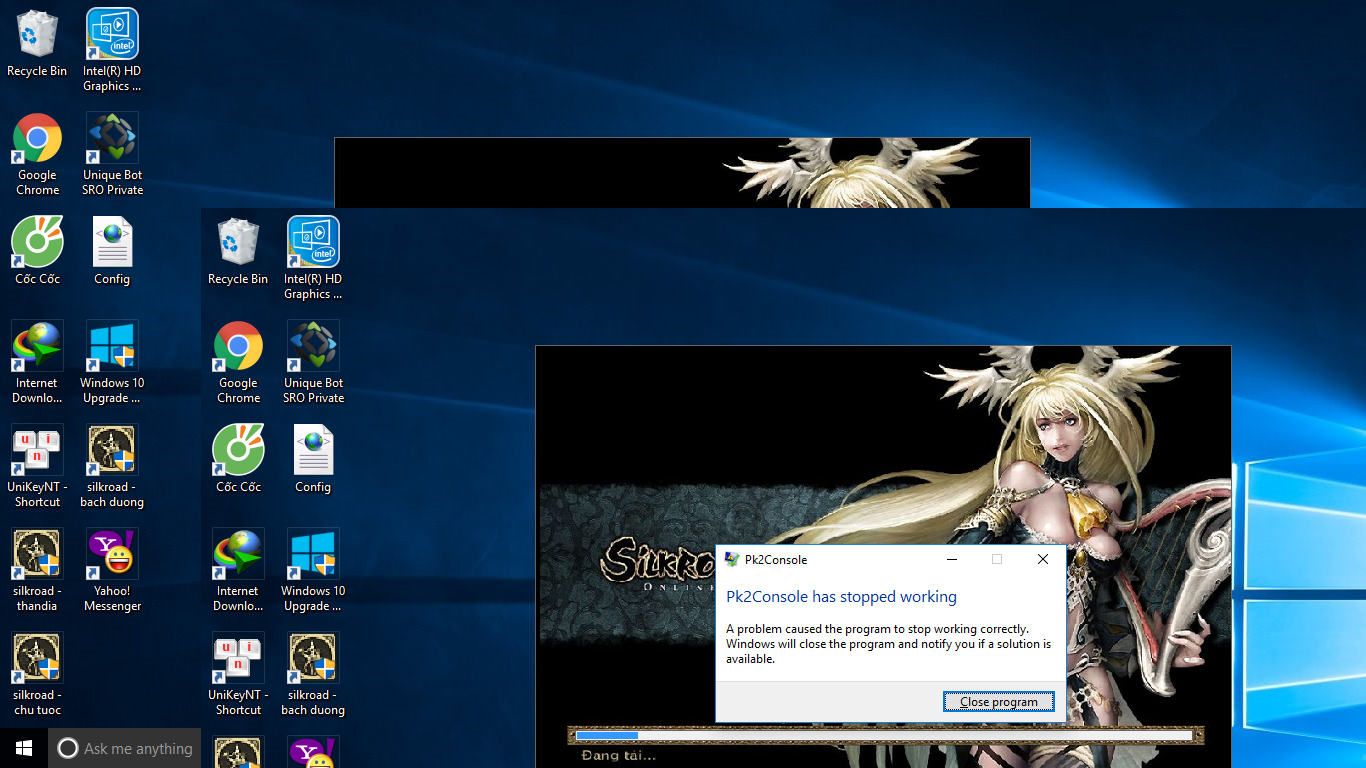Image resolution: width=1366 pixels, height=768 pixels.
Task: Click the Ask me anything search box
Action: [x=125, y=748]
